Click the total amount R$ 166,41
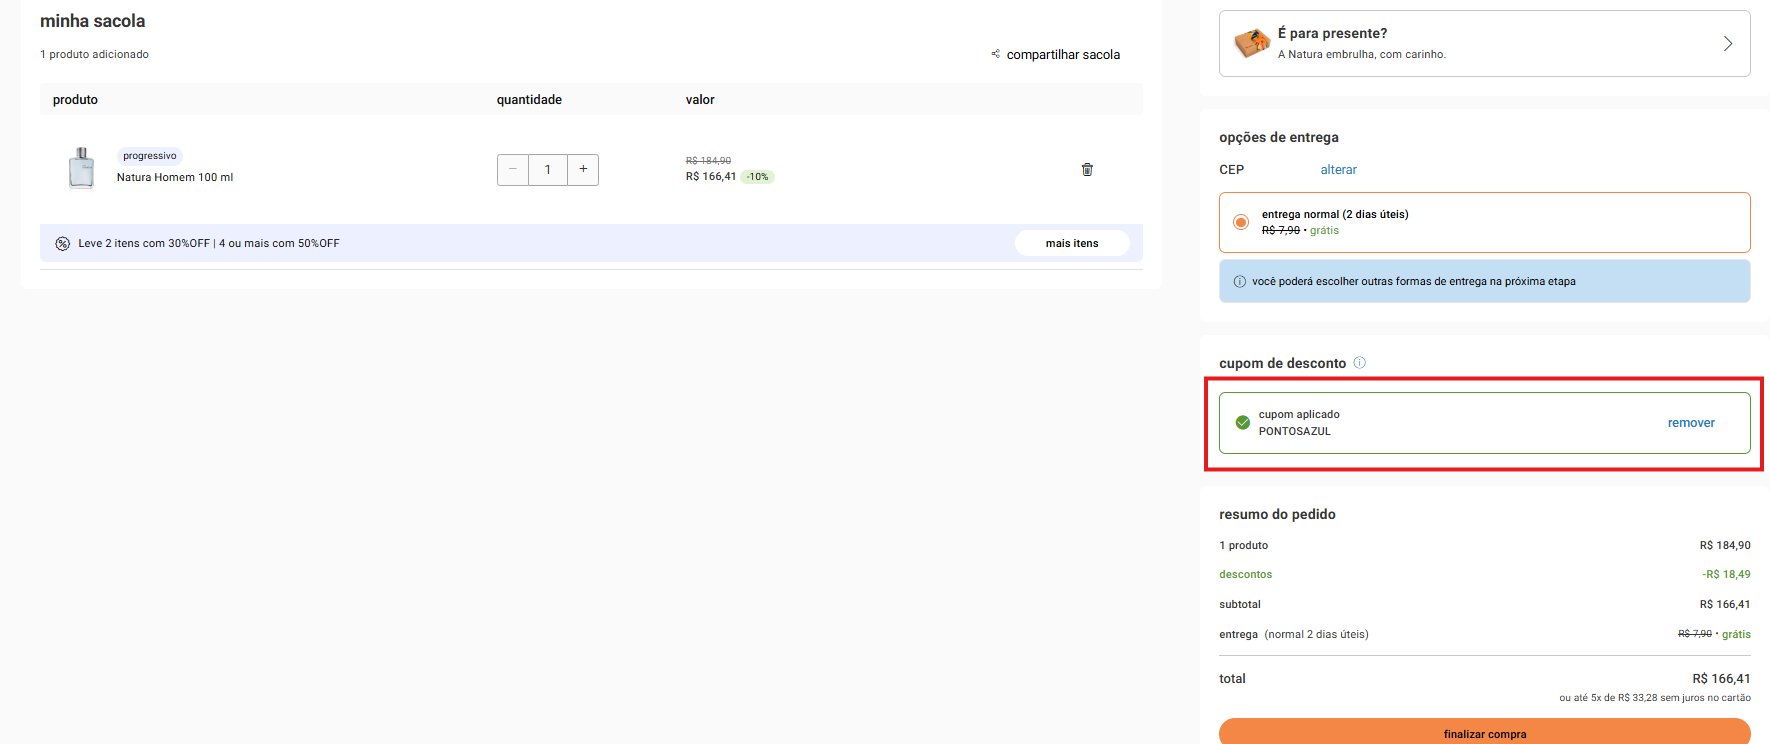 [x=1721, y=678]
